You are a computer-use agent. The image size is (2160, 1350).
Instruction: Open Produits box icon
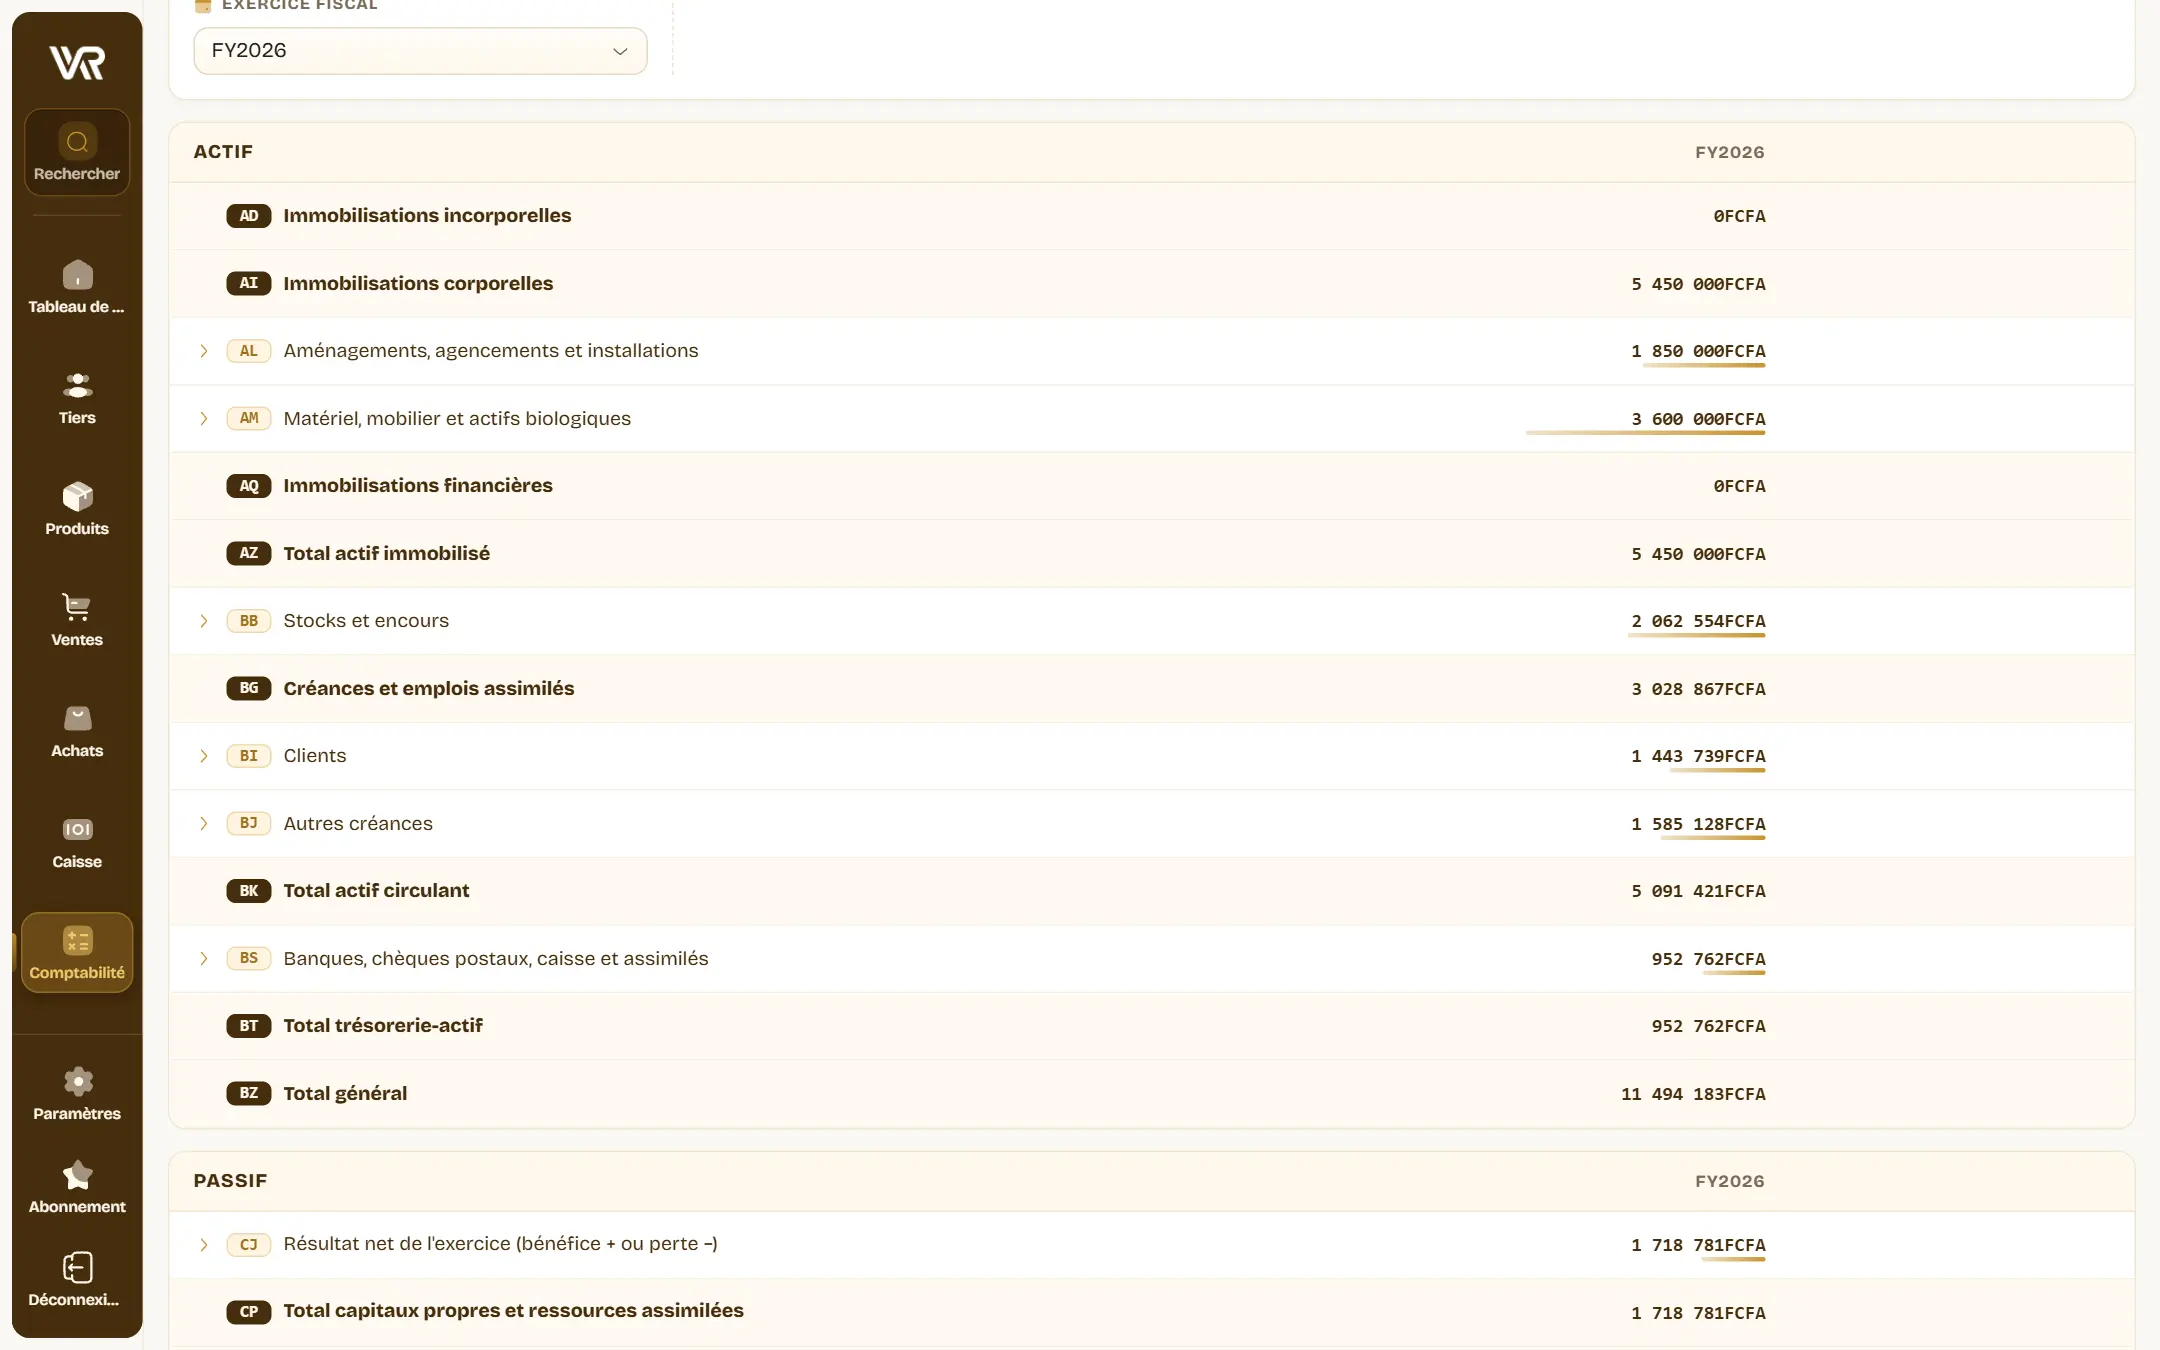click(x=77, y=496)
